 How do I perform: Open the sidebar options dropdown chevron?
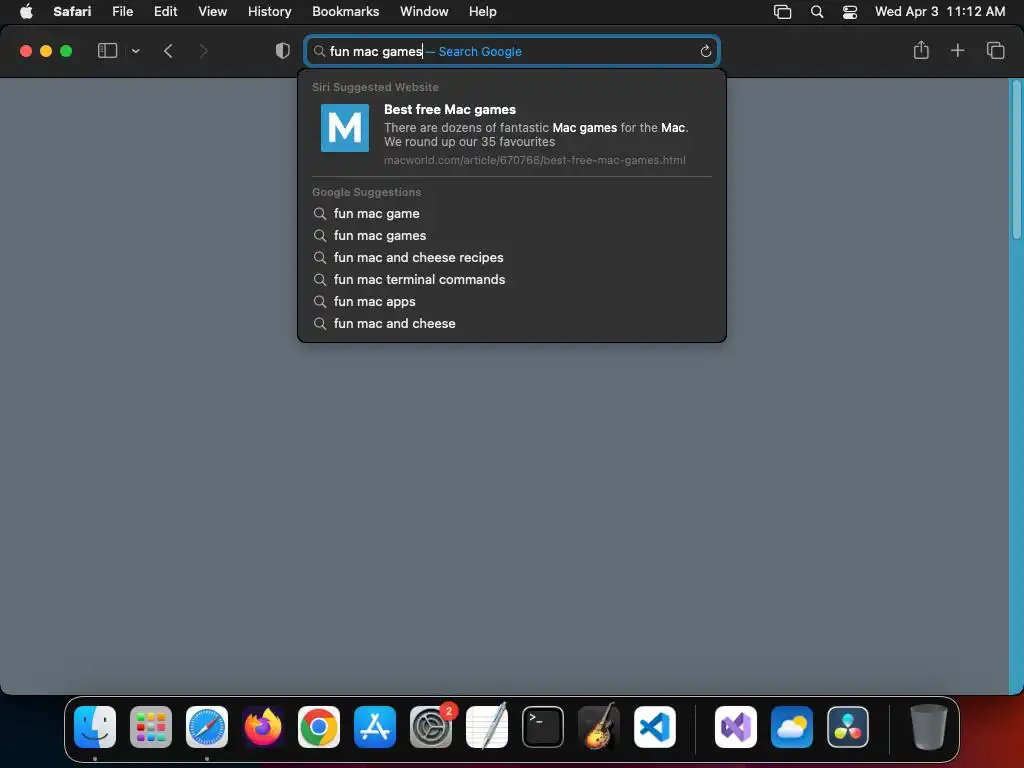point(136,51)
